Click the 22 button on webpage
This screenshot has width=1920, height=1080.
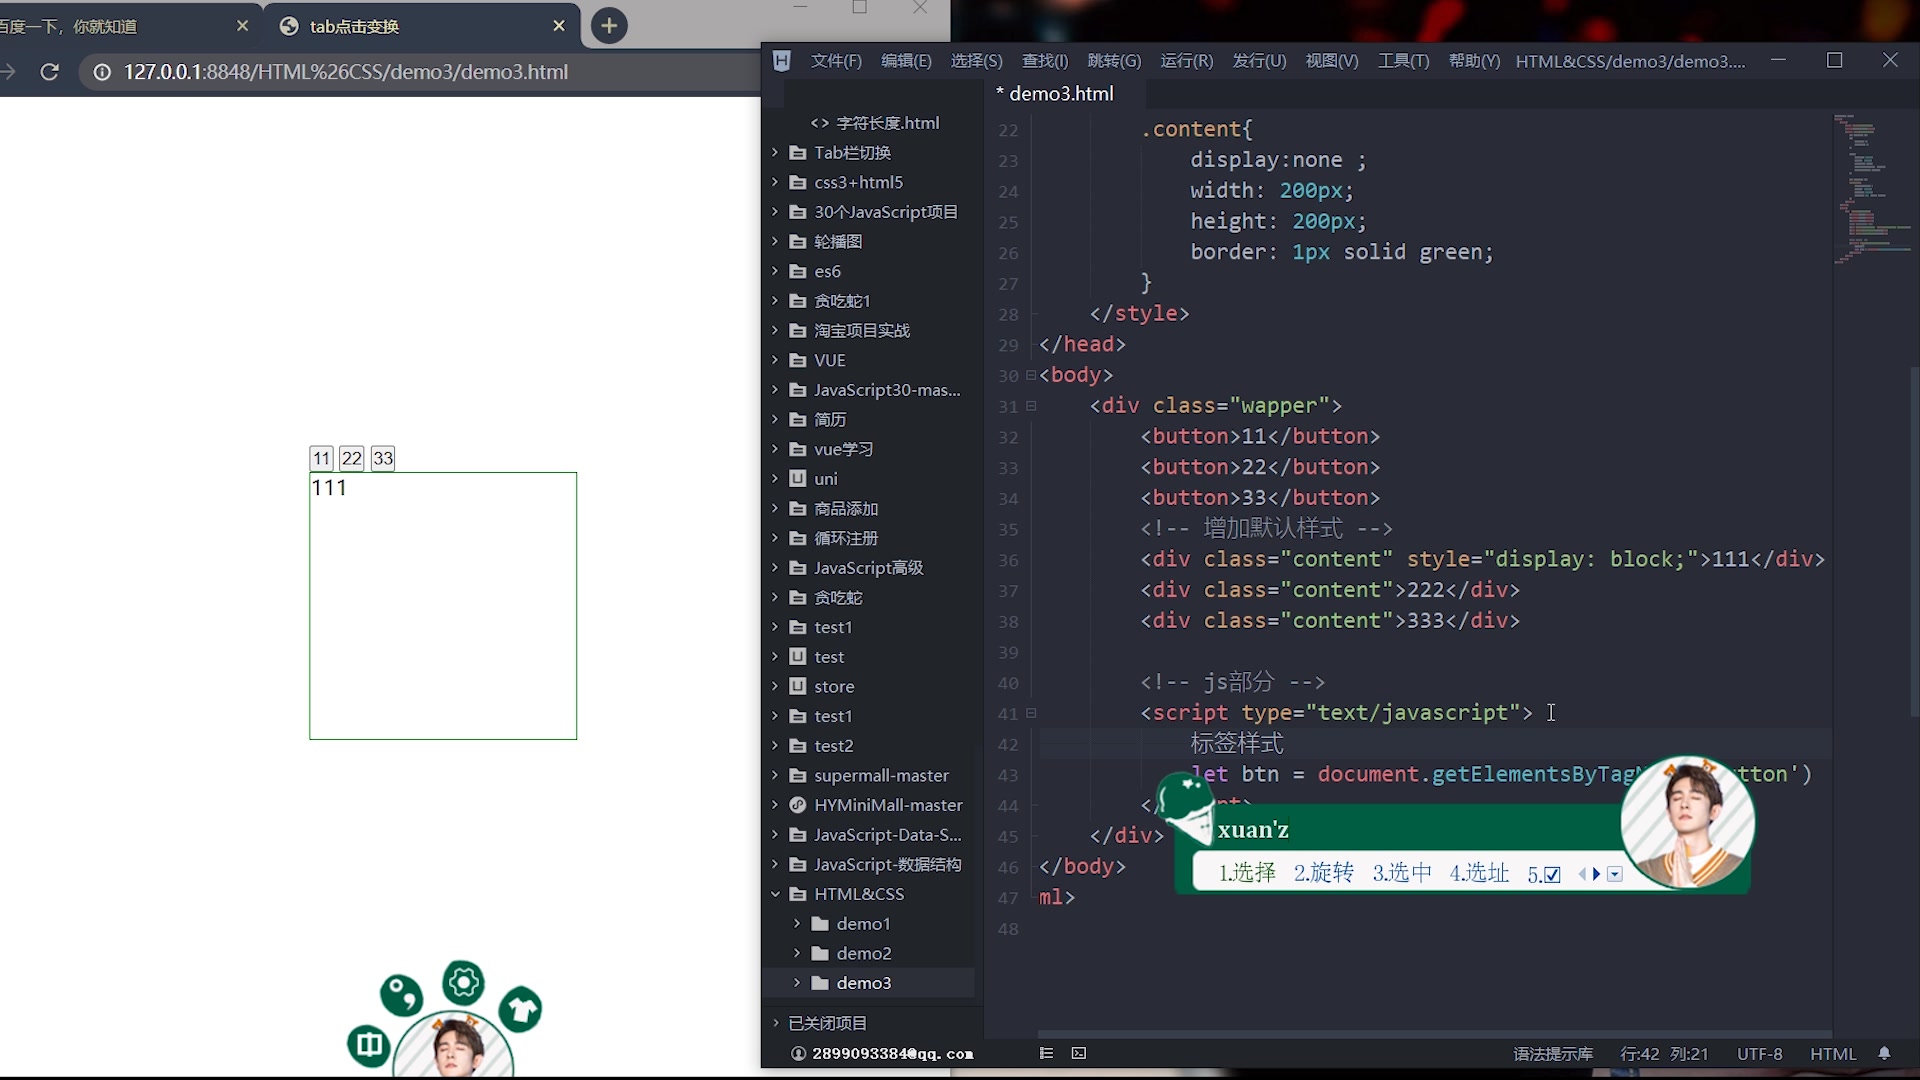point(351,458)
